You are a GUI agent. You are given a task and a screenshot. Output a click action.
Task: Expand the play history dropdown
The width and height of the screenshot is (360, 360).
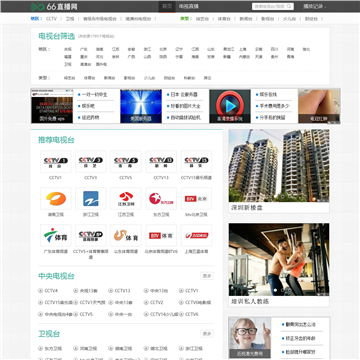(315, 6)
